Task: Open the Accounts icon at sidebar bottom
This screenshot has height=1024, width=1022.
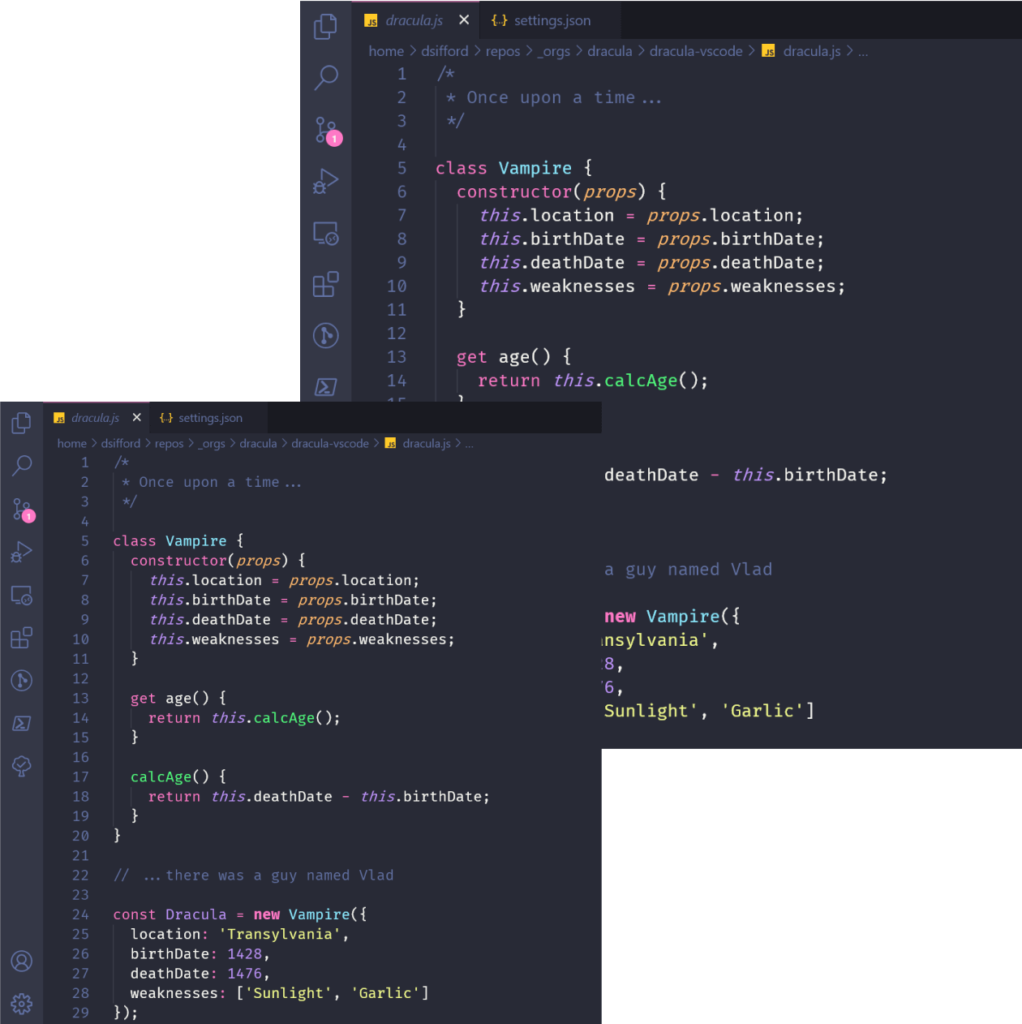Action: [21, 961]
